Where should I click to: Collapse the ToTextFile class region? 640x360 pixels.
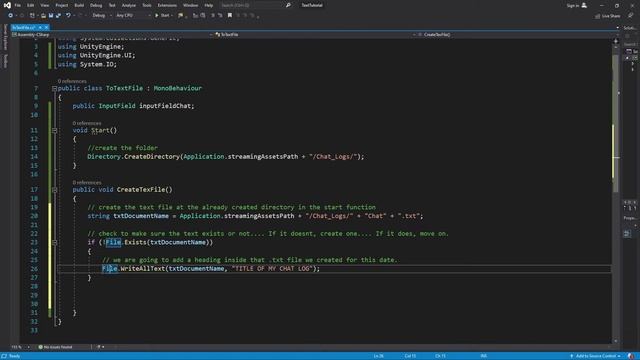[x=54, y=88]
